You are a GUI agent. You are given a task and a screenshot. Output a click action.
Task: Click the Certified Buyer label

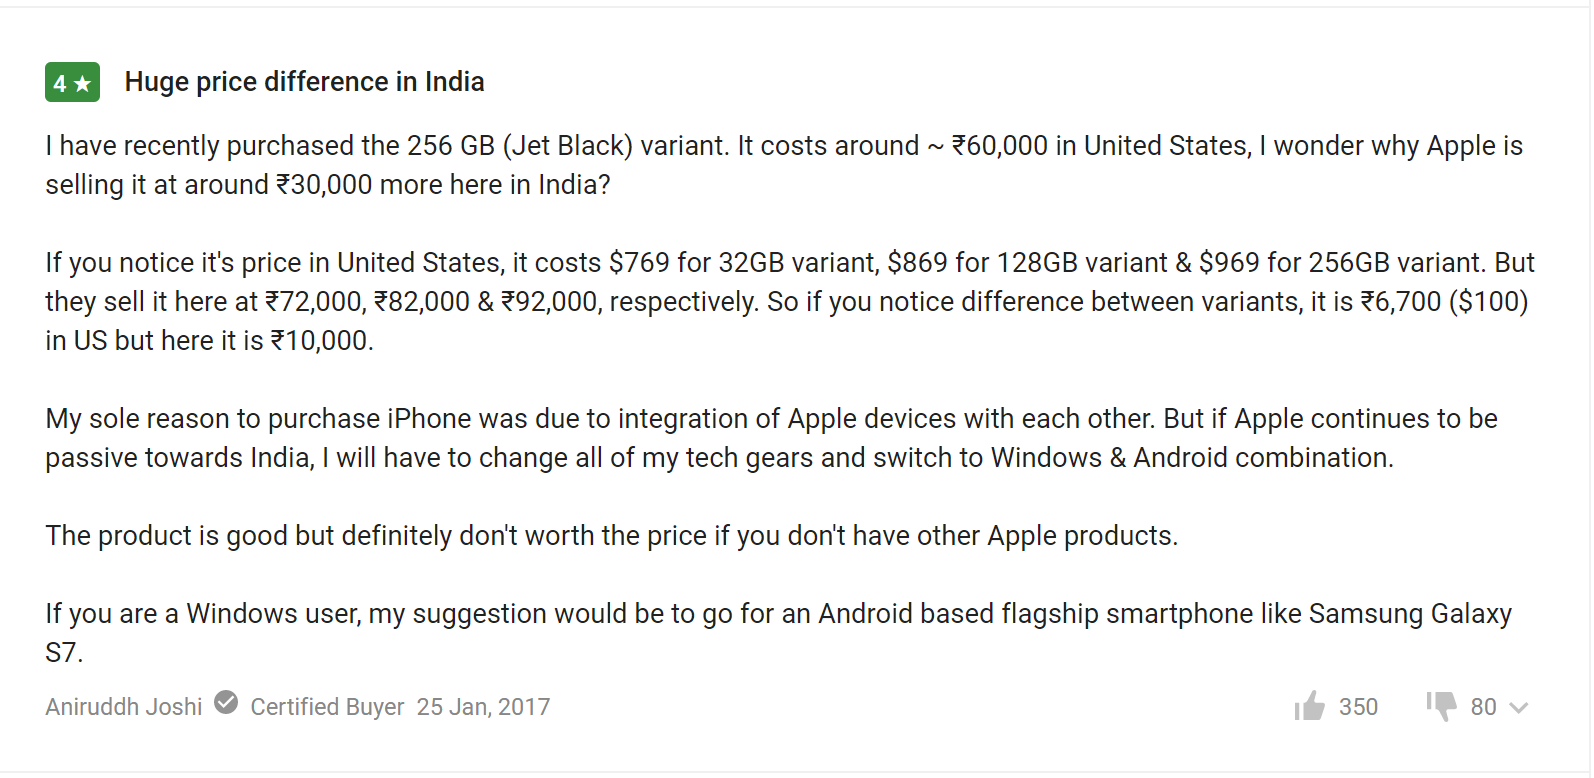click(x=327, y=707)
